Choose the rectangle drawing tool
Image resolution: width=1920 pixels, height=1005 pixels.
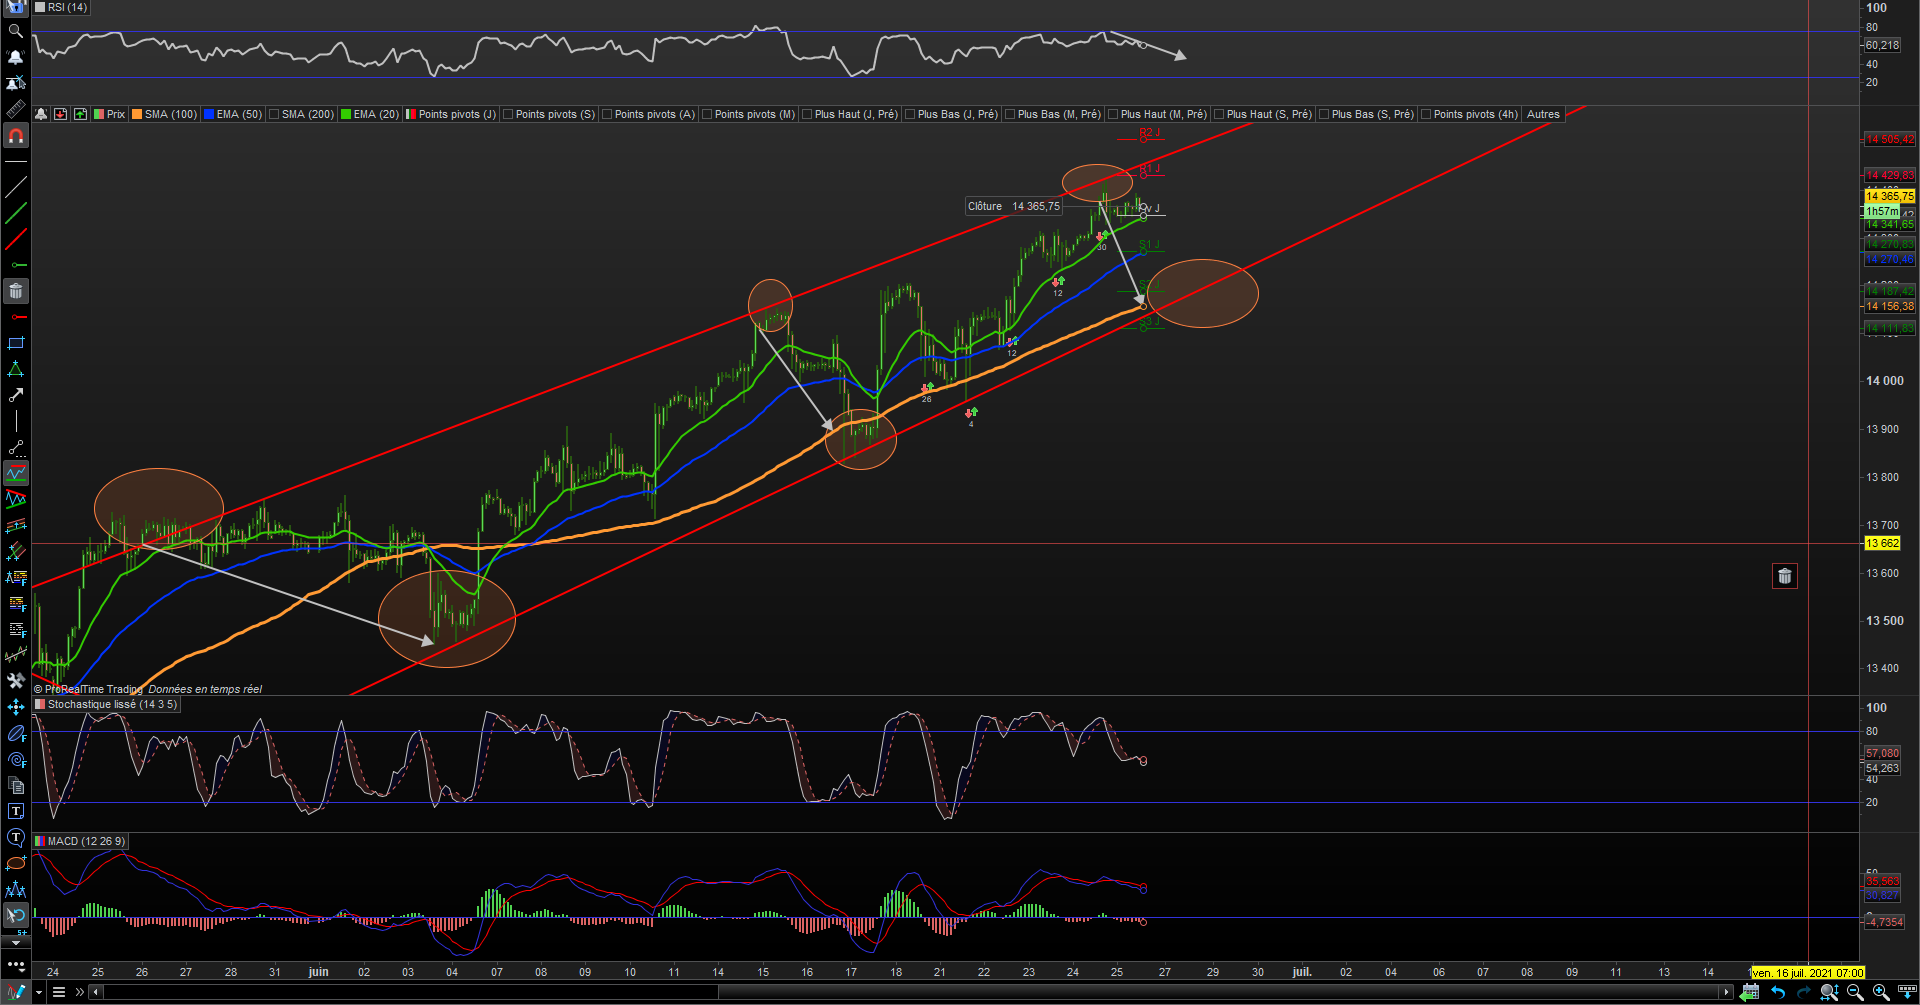pos(16,343)
